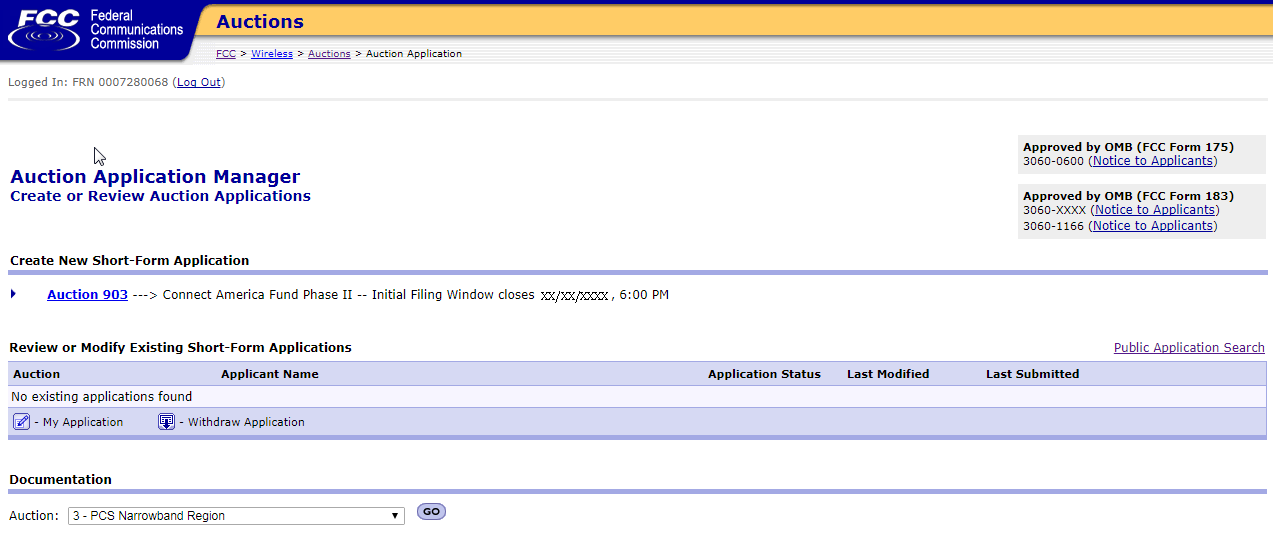Open Public Application Search
The image size is (1273, 535).
pyautogui.click(x=1189, y=348)
